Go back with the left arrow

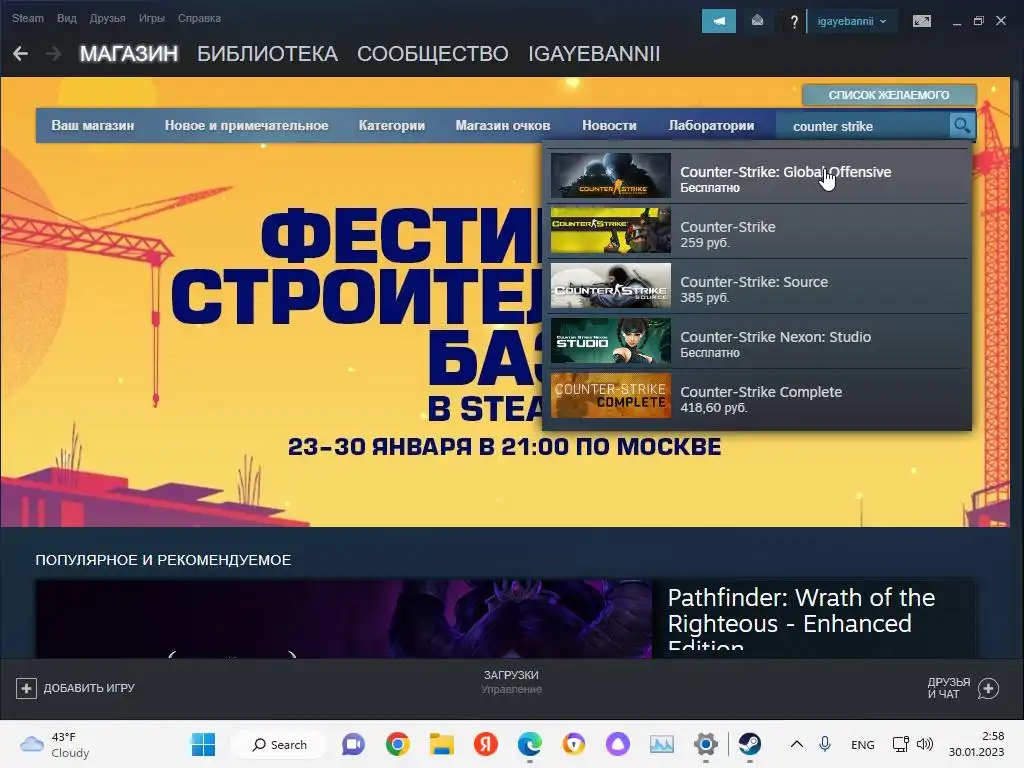pos(20,54)
